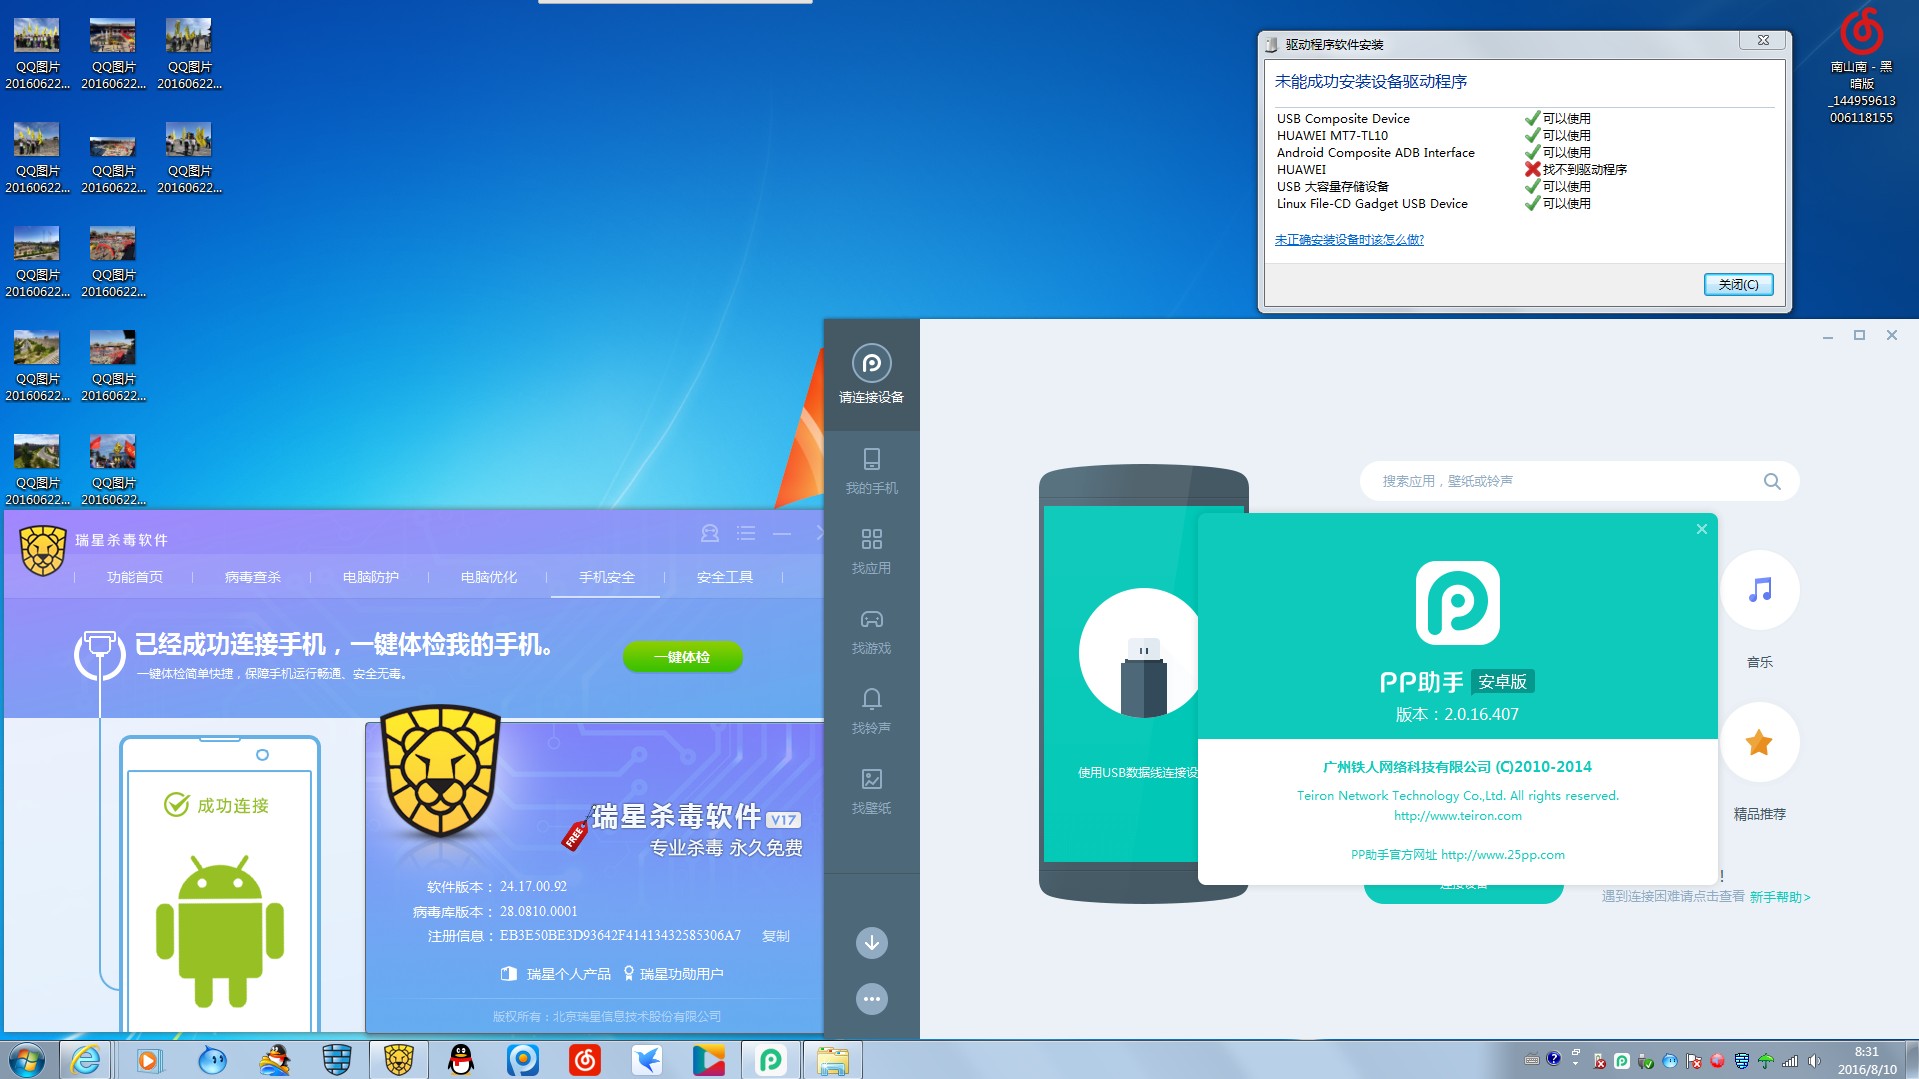Click the HUAWEI MT7-TL10 row text
The image size is (1919, 1079).
pos(1332,135)
